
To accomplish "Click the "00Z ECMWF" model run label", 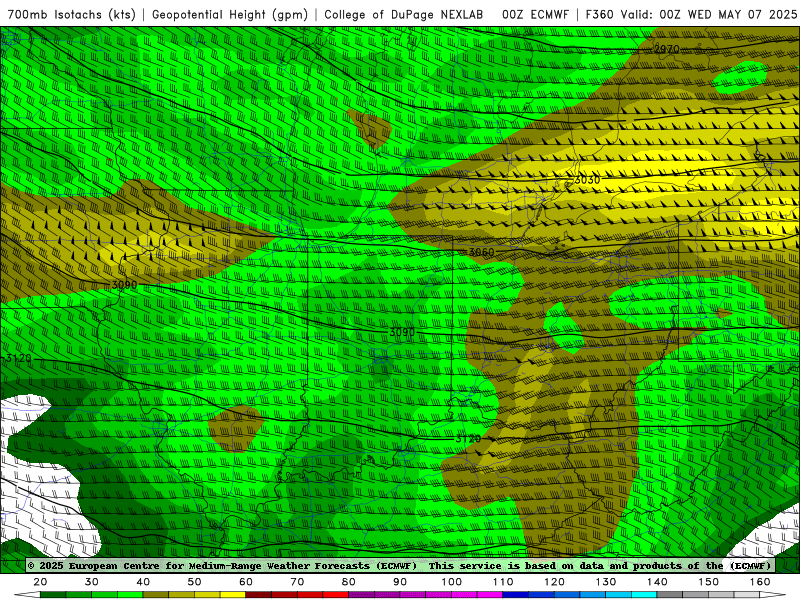I will coord(535,15).
